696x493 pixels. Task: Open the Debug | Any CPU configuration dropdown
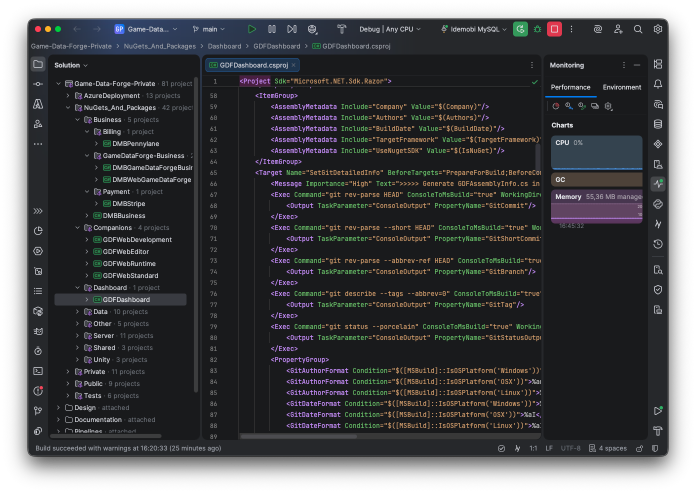(390, 29)
